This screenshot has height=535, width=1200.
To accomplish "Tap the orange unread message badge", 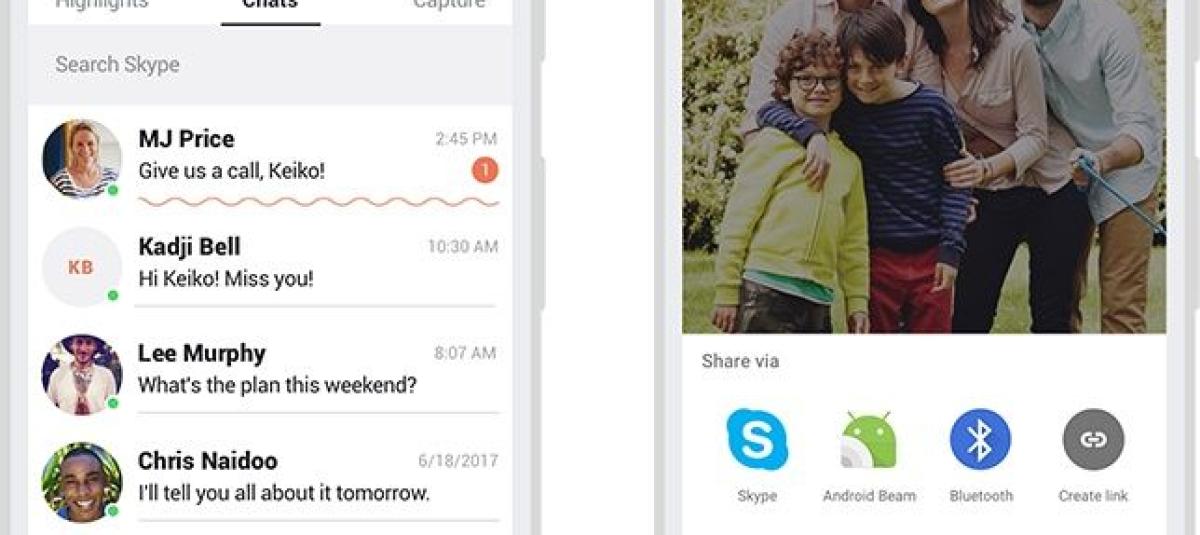I will [485, 171].
